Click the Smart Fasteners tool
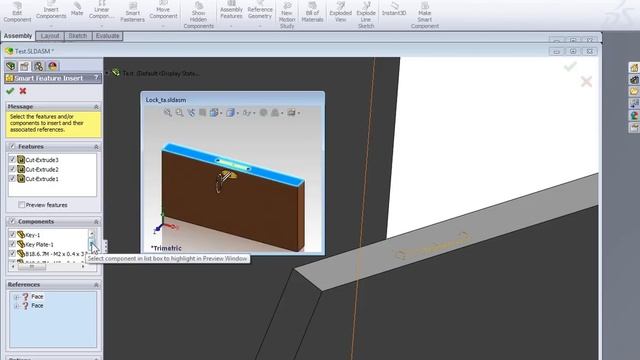The image size is (640, 360). [x=132, y=12]
